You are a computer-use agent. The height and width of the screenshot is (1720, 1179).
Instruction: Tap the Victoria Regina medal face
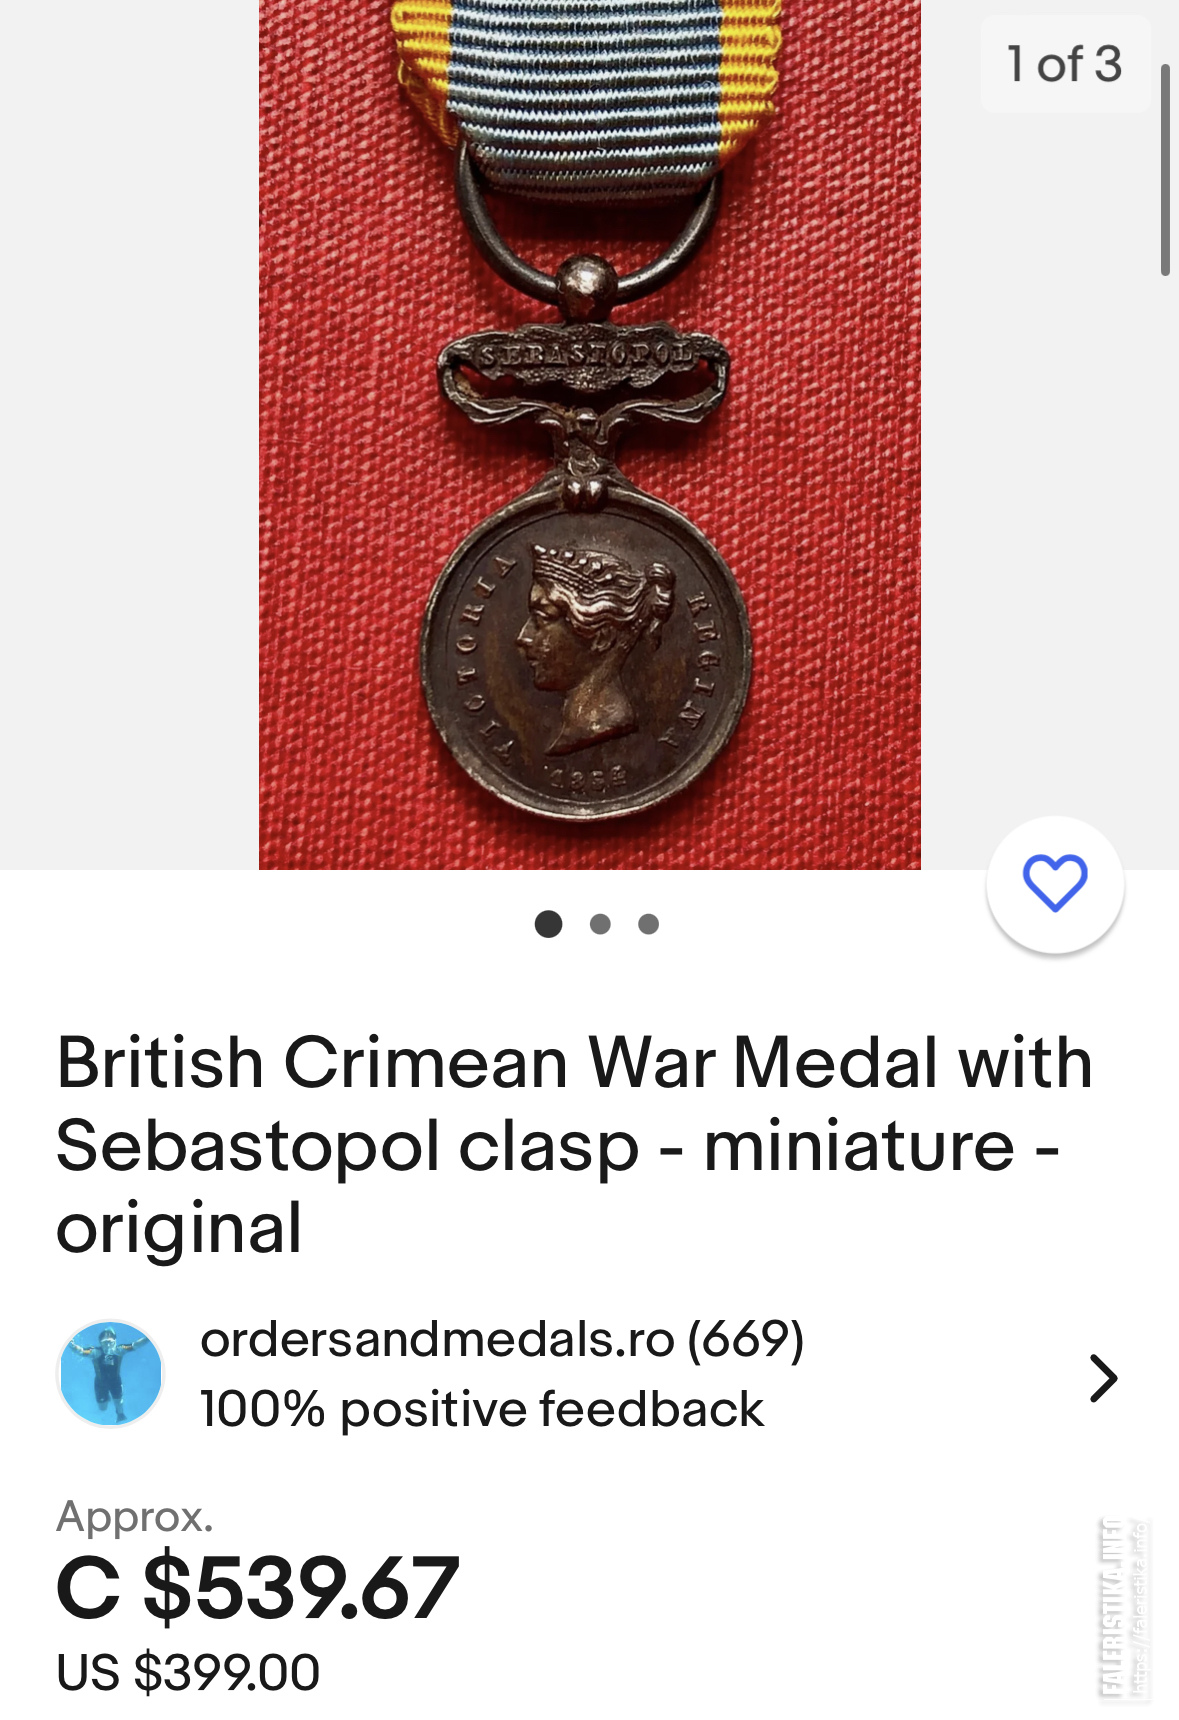click(586, 661)
